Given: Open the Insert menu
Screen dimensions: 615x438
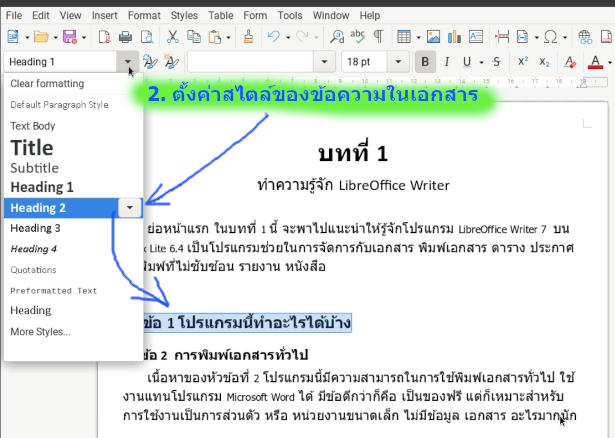Looking at the screenshot, I should pyautogui.click(x=104, y=16).
